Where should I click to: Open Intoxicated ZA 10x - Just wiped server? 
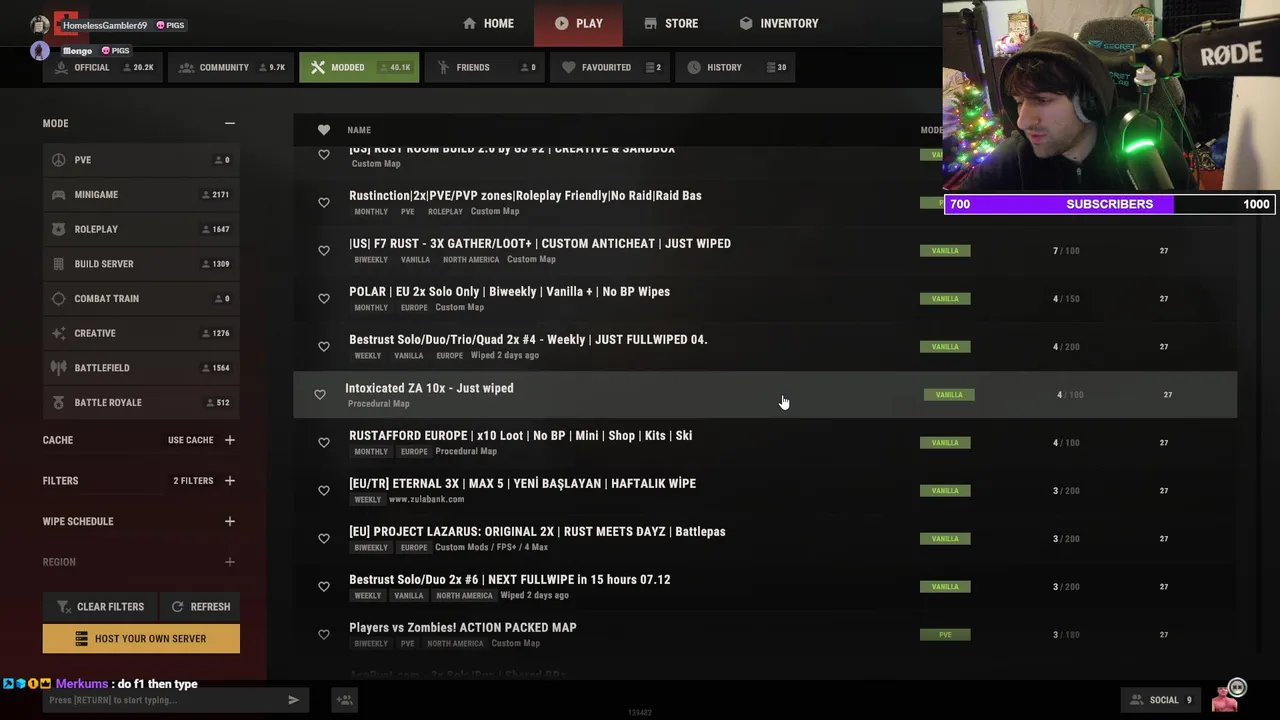coord(765,394)
